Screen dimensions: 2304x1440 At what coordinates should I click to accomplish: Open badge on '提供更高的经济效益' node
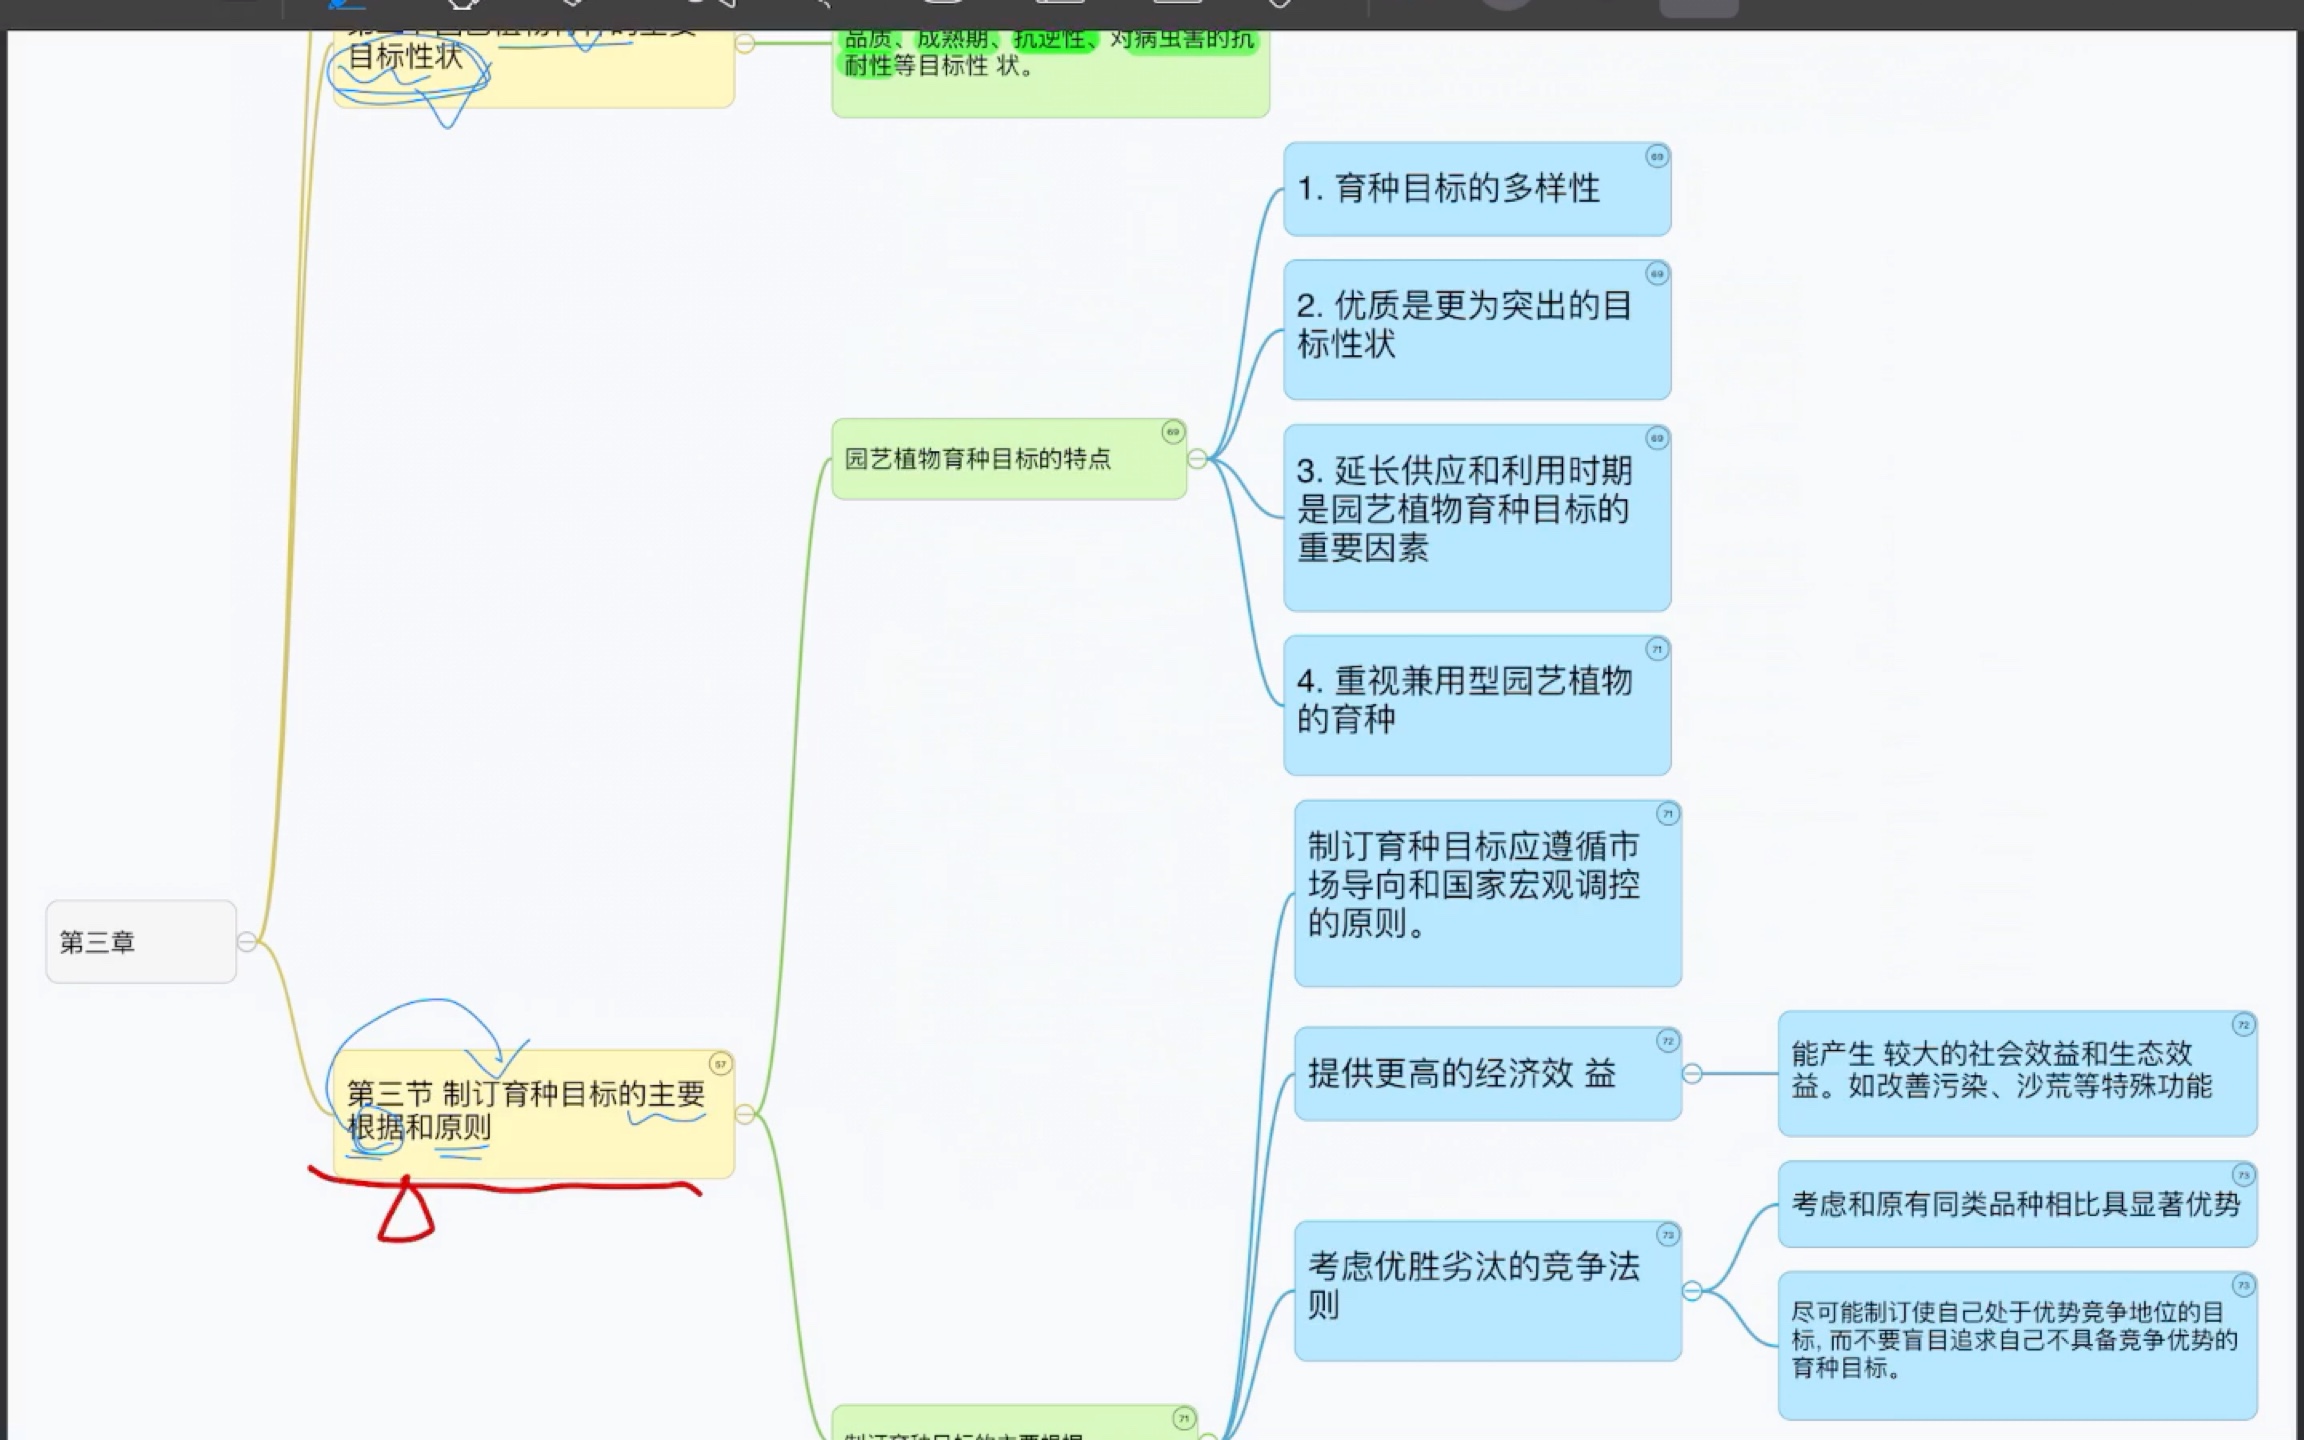click(1668, 1042)
